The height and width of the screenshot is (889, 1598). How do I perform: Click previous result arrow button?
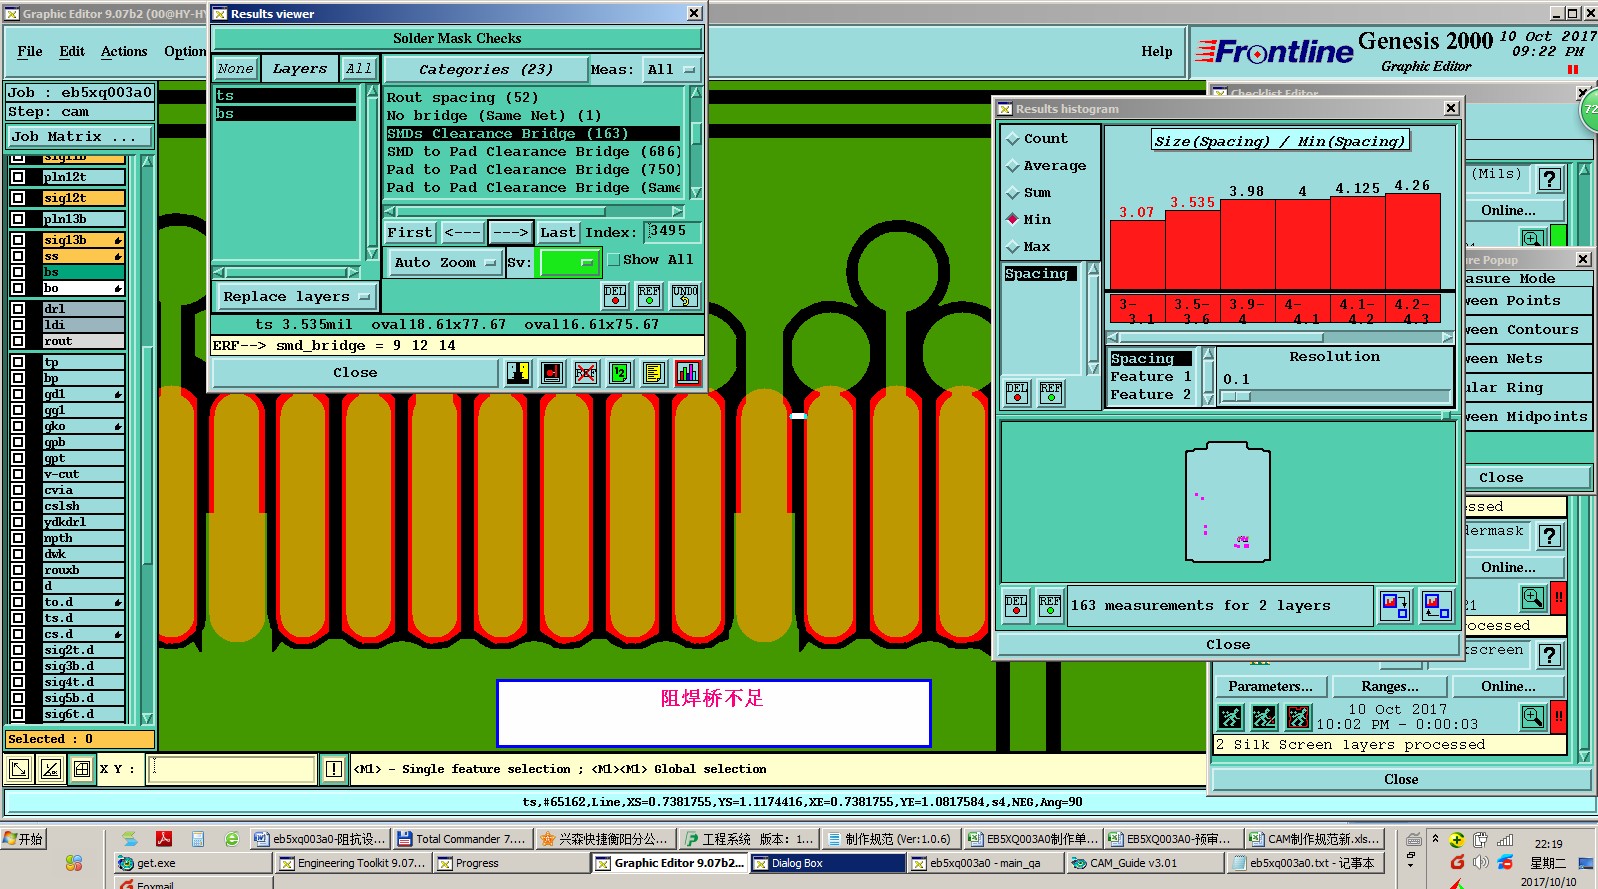(x=462, y=233)
